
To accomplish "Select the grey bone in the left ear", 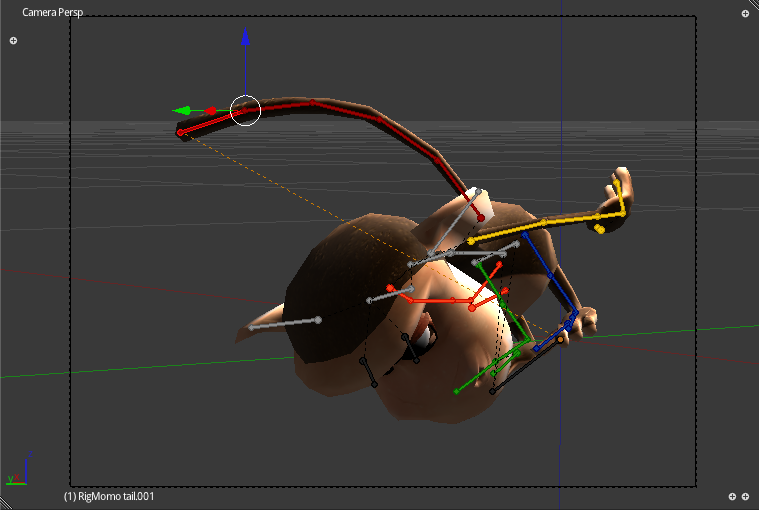I will [x=285, y=324].
